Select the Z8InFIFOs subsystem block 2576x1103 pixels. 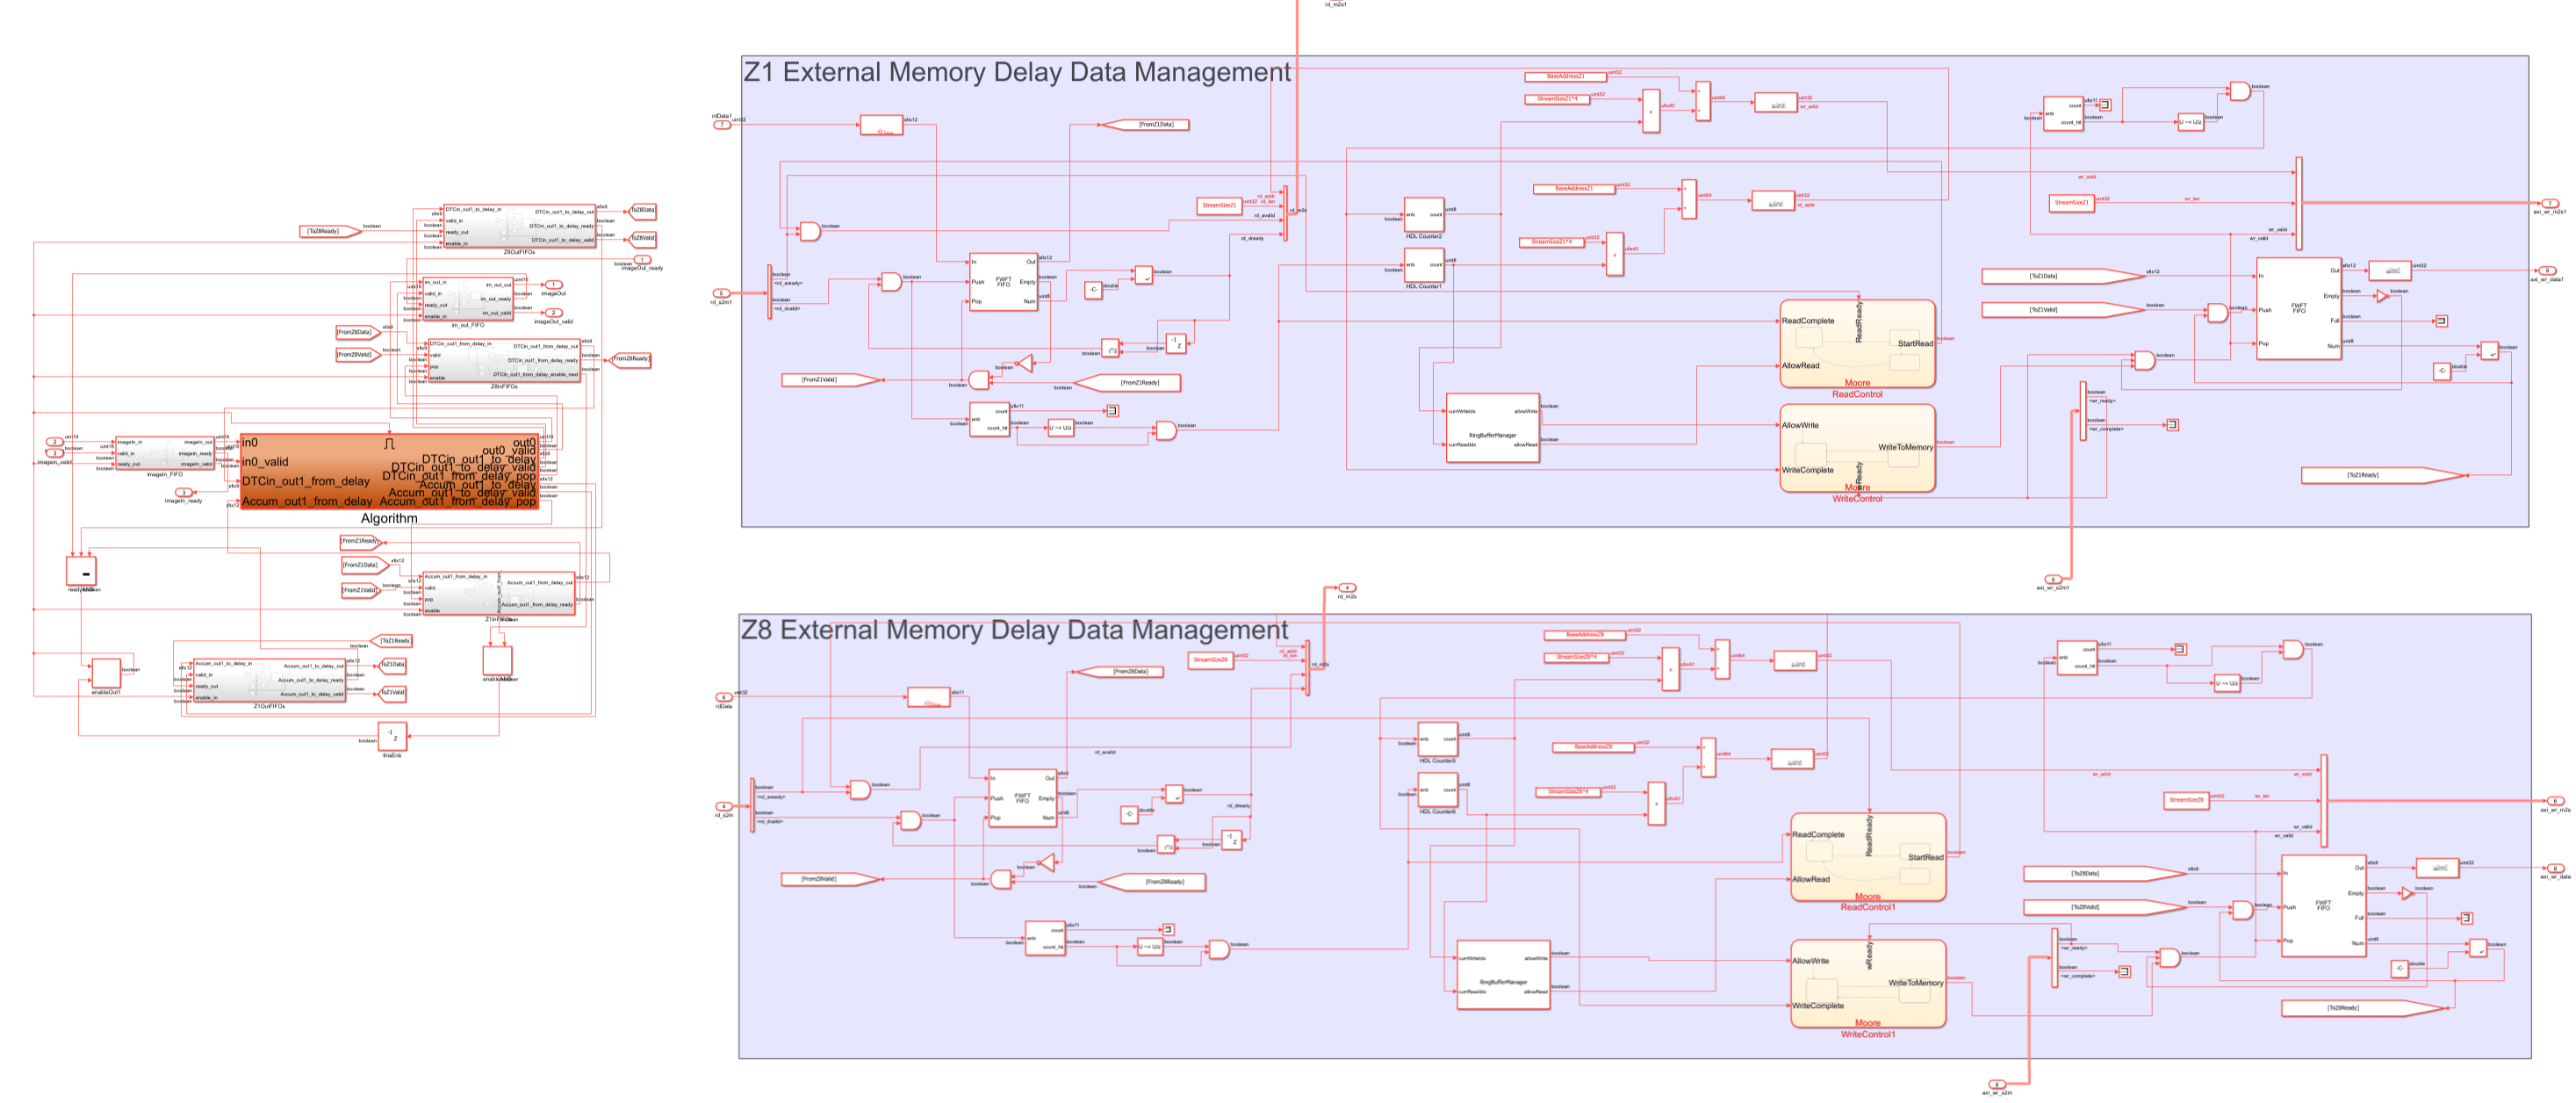point(503,360)
